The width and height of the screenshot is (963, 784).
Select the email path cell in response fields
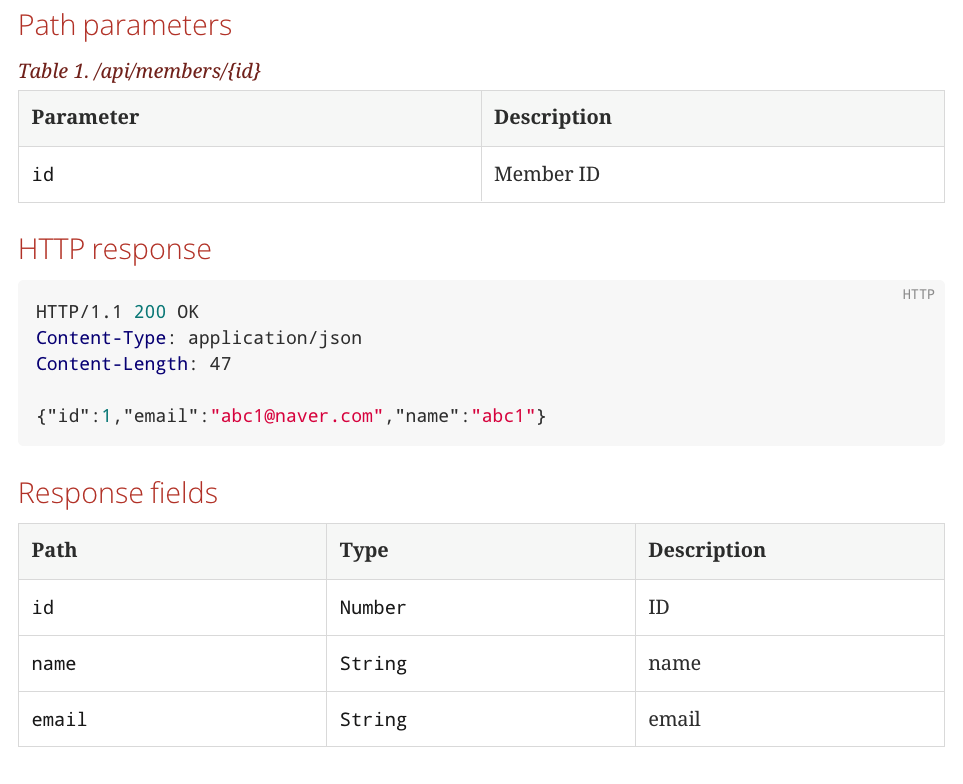173,720
